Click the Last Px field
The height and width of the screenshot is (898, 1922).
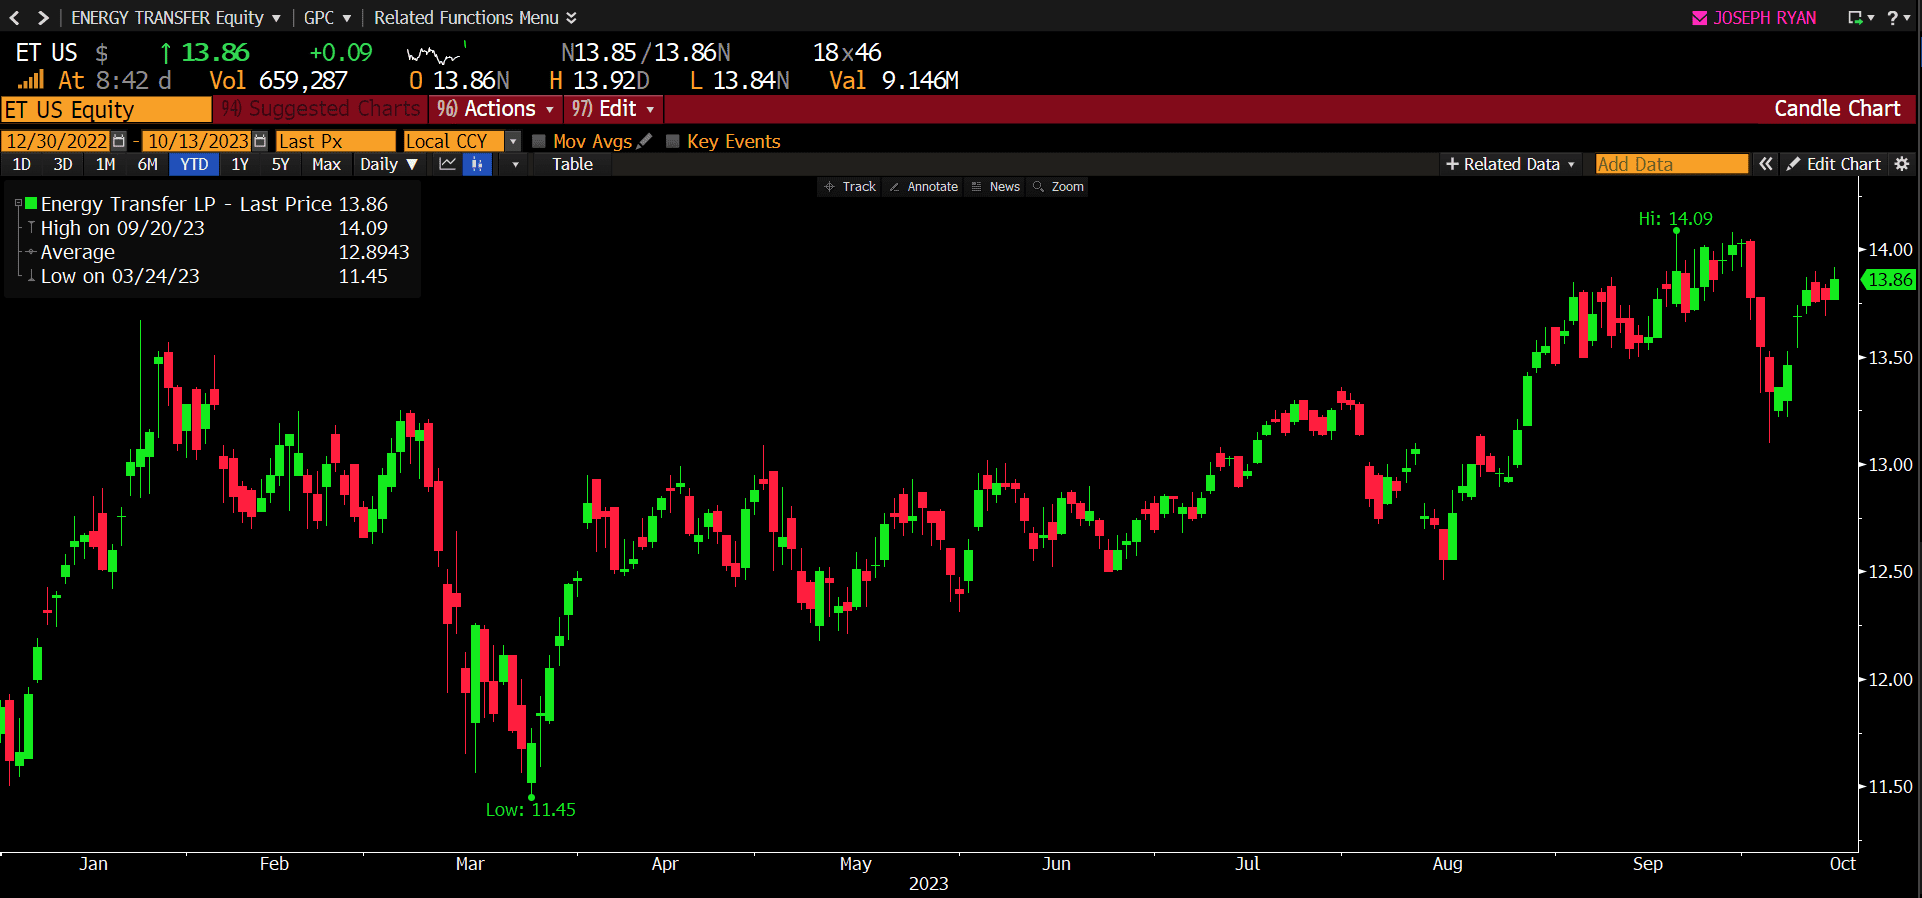pyautogui.click(x=336, y=141)
